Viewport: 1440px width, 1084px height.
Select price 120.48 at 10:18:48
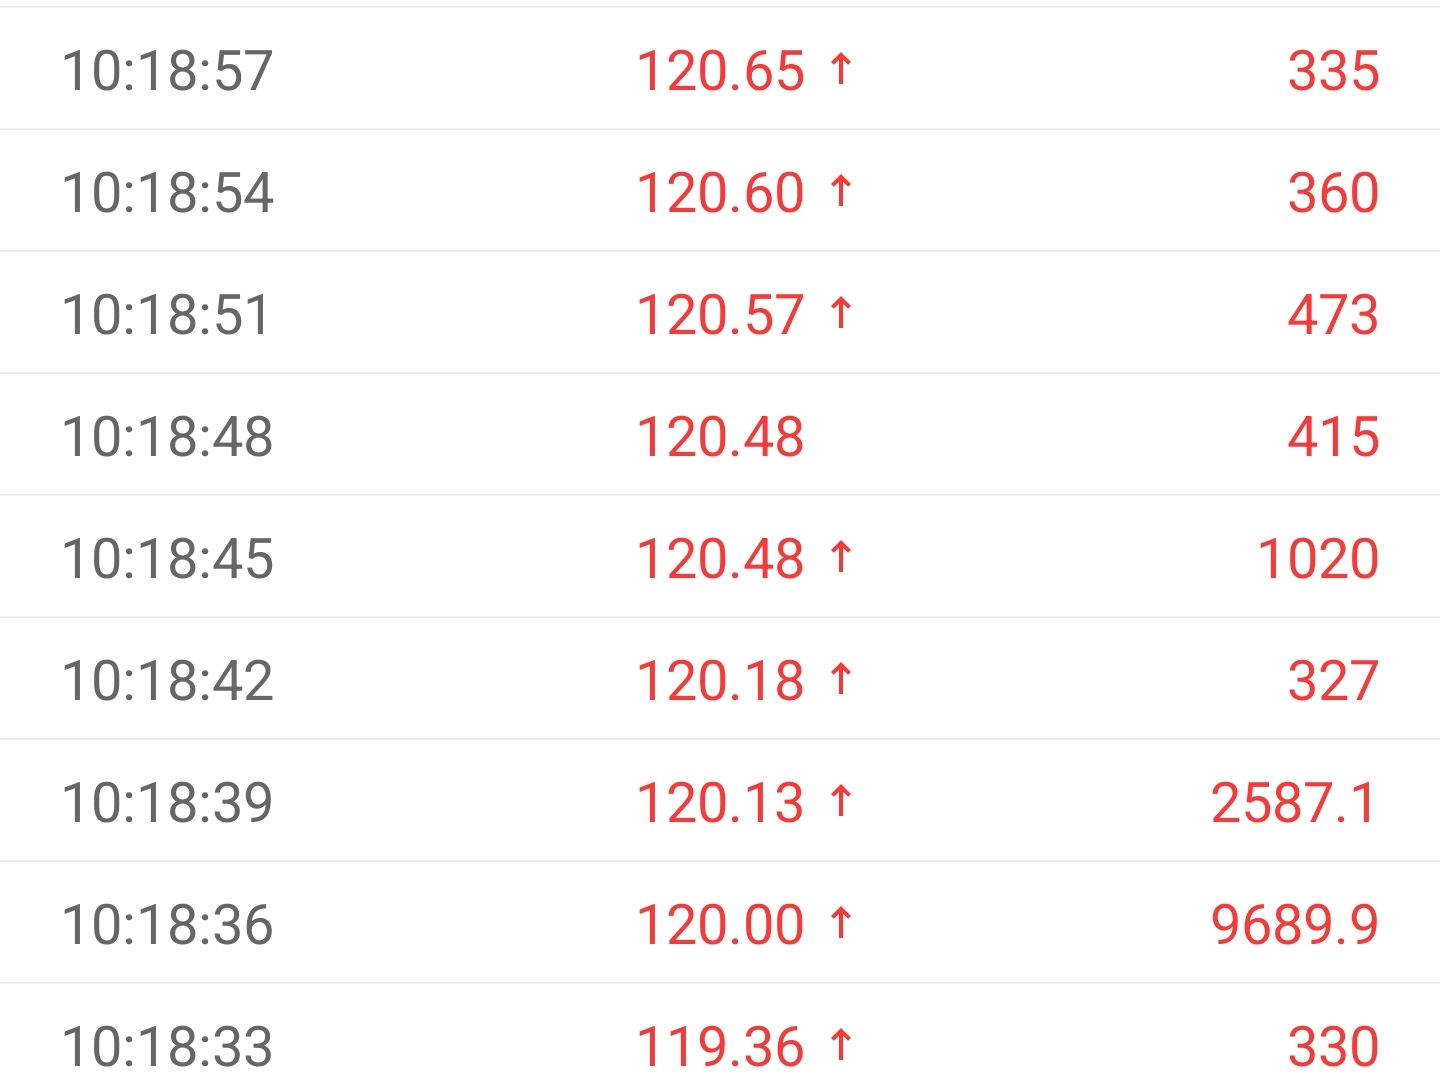tap(720, 437)
